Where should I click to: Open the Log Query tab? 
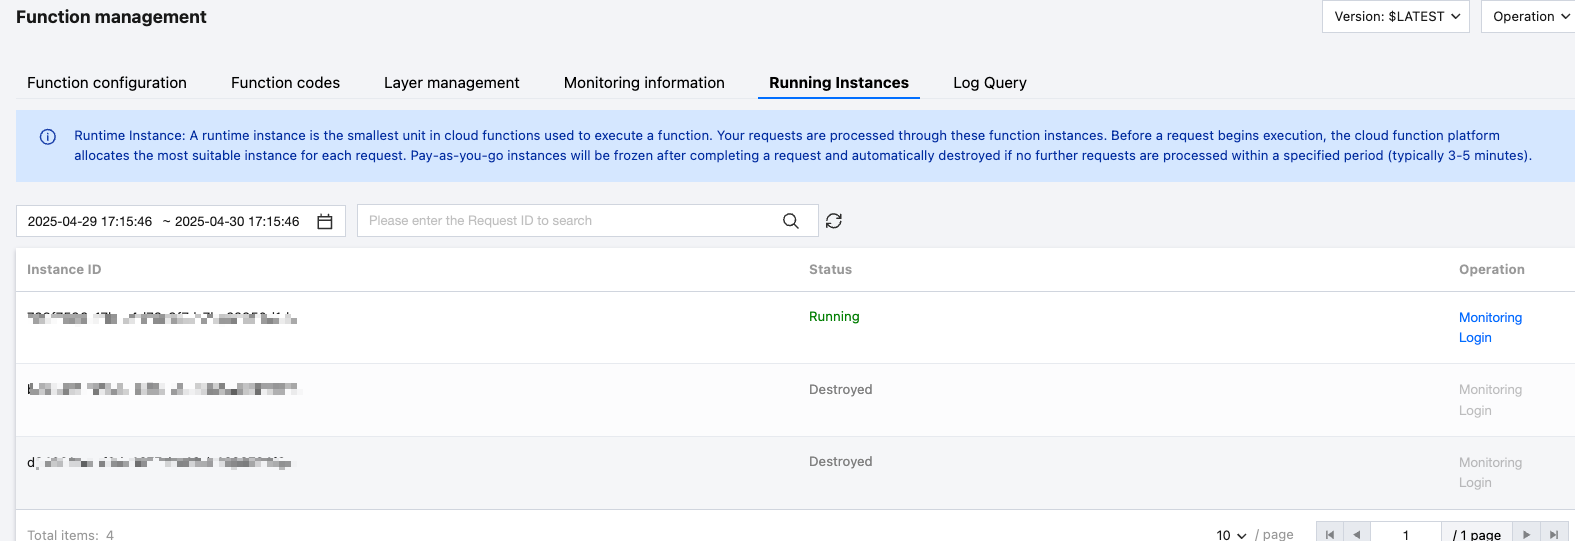(989, 83)
